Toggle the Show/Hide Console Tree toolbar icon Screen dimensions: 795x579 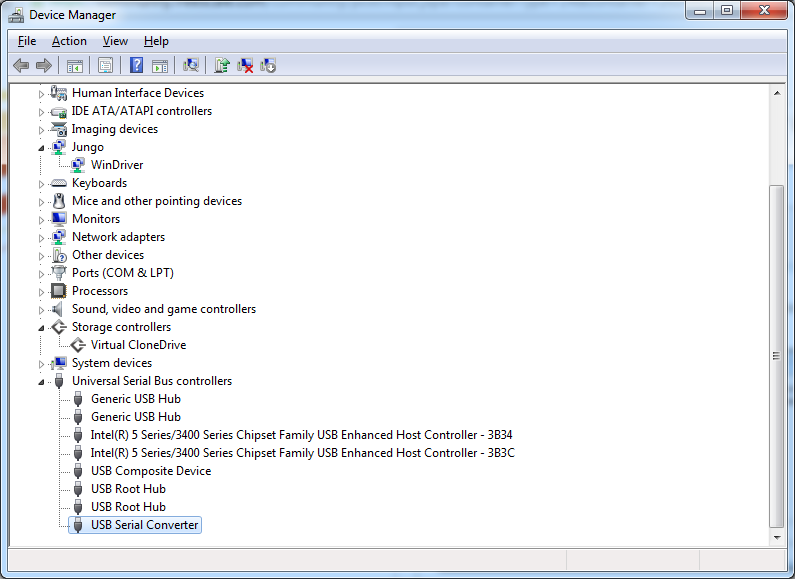[x=75, y=65]
